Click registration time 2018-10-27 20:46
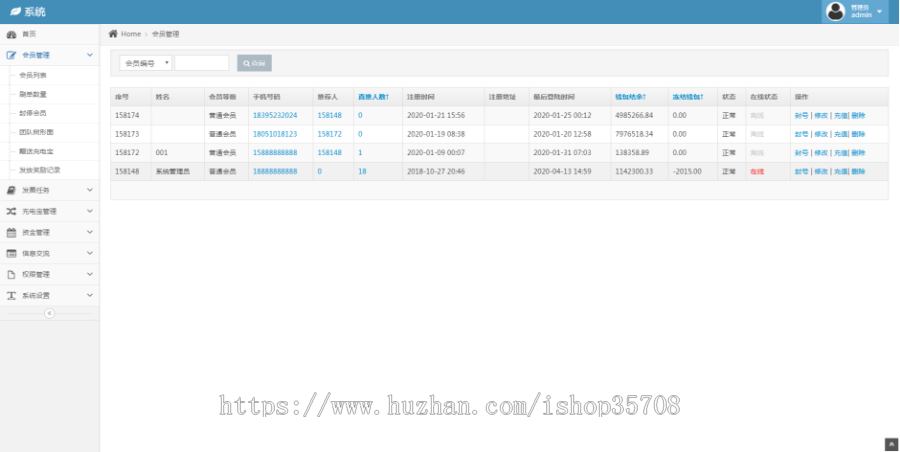This screenshot has height=452, width=900. (436, 172)
